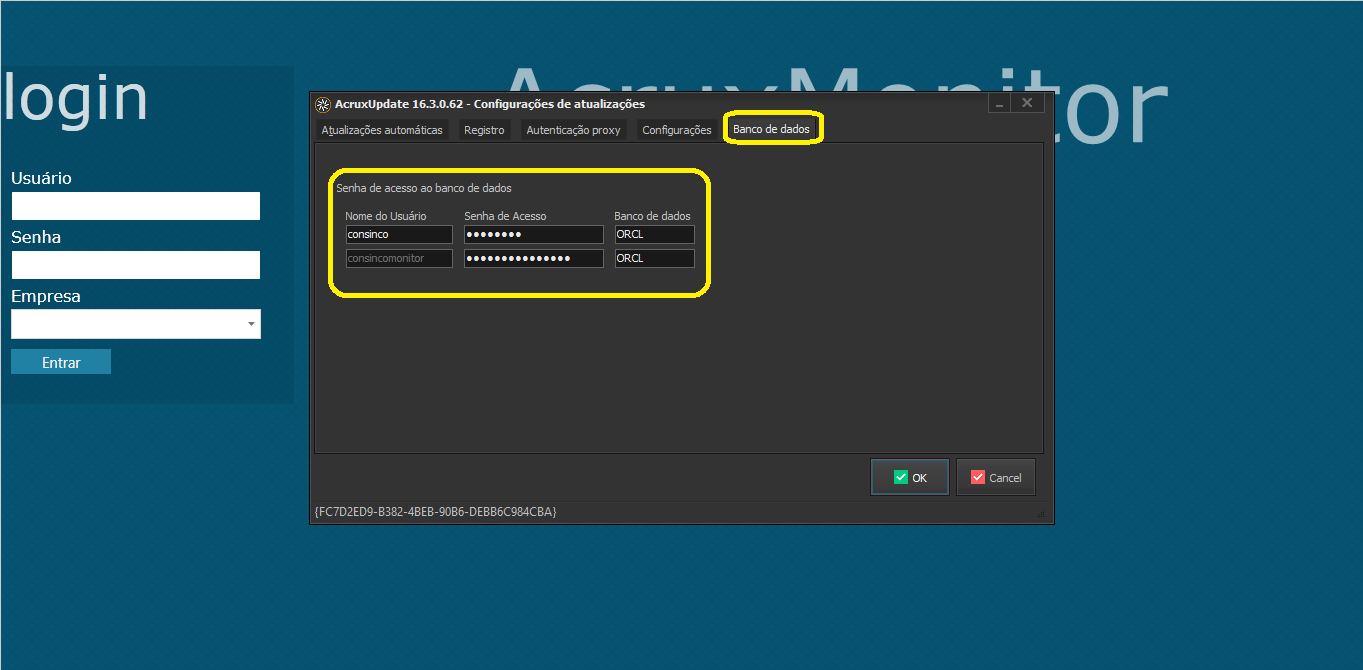Click the AcruxUpdate title bar icon
The image size is (1363, 670).
pyautogui.click(x=322, y=104)
